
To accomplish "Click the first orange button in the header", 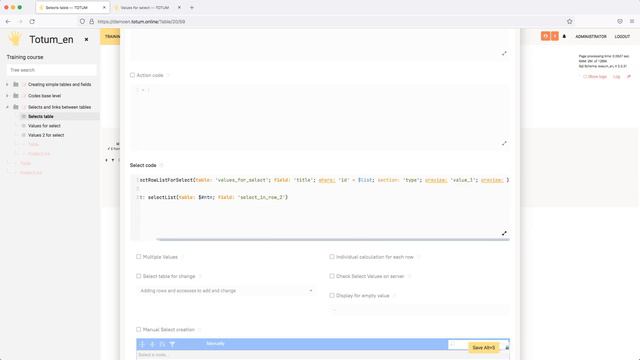I will 545,36.
